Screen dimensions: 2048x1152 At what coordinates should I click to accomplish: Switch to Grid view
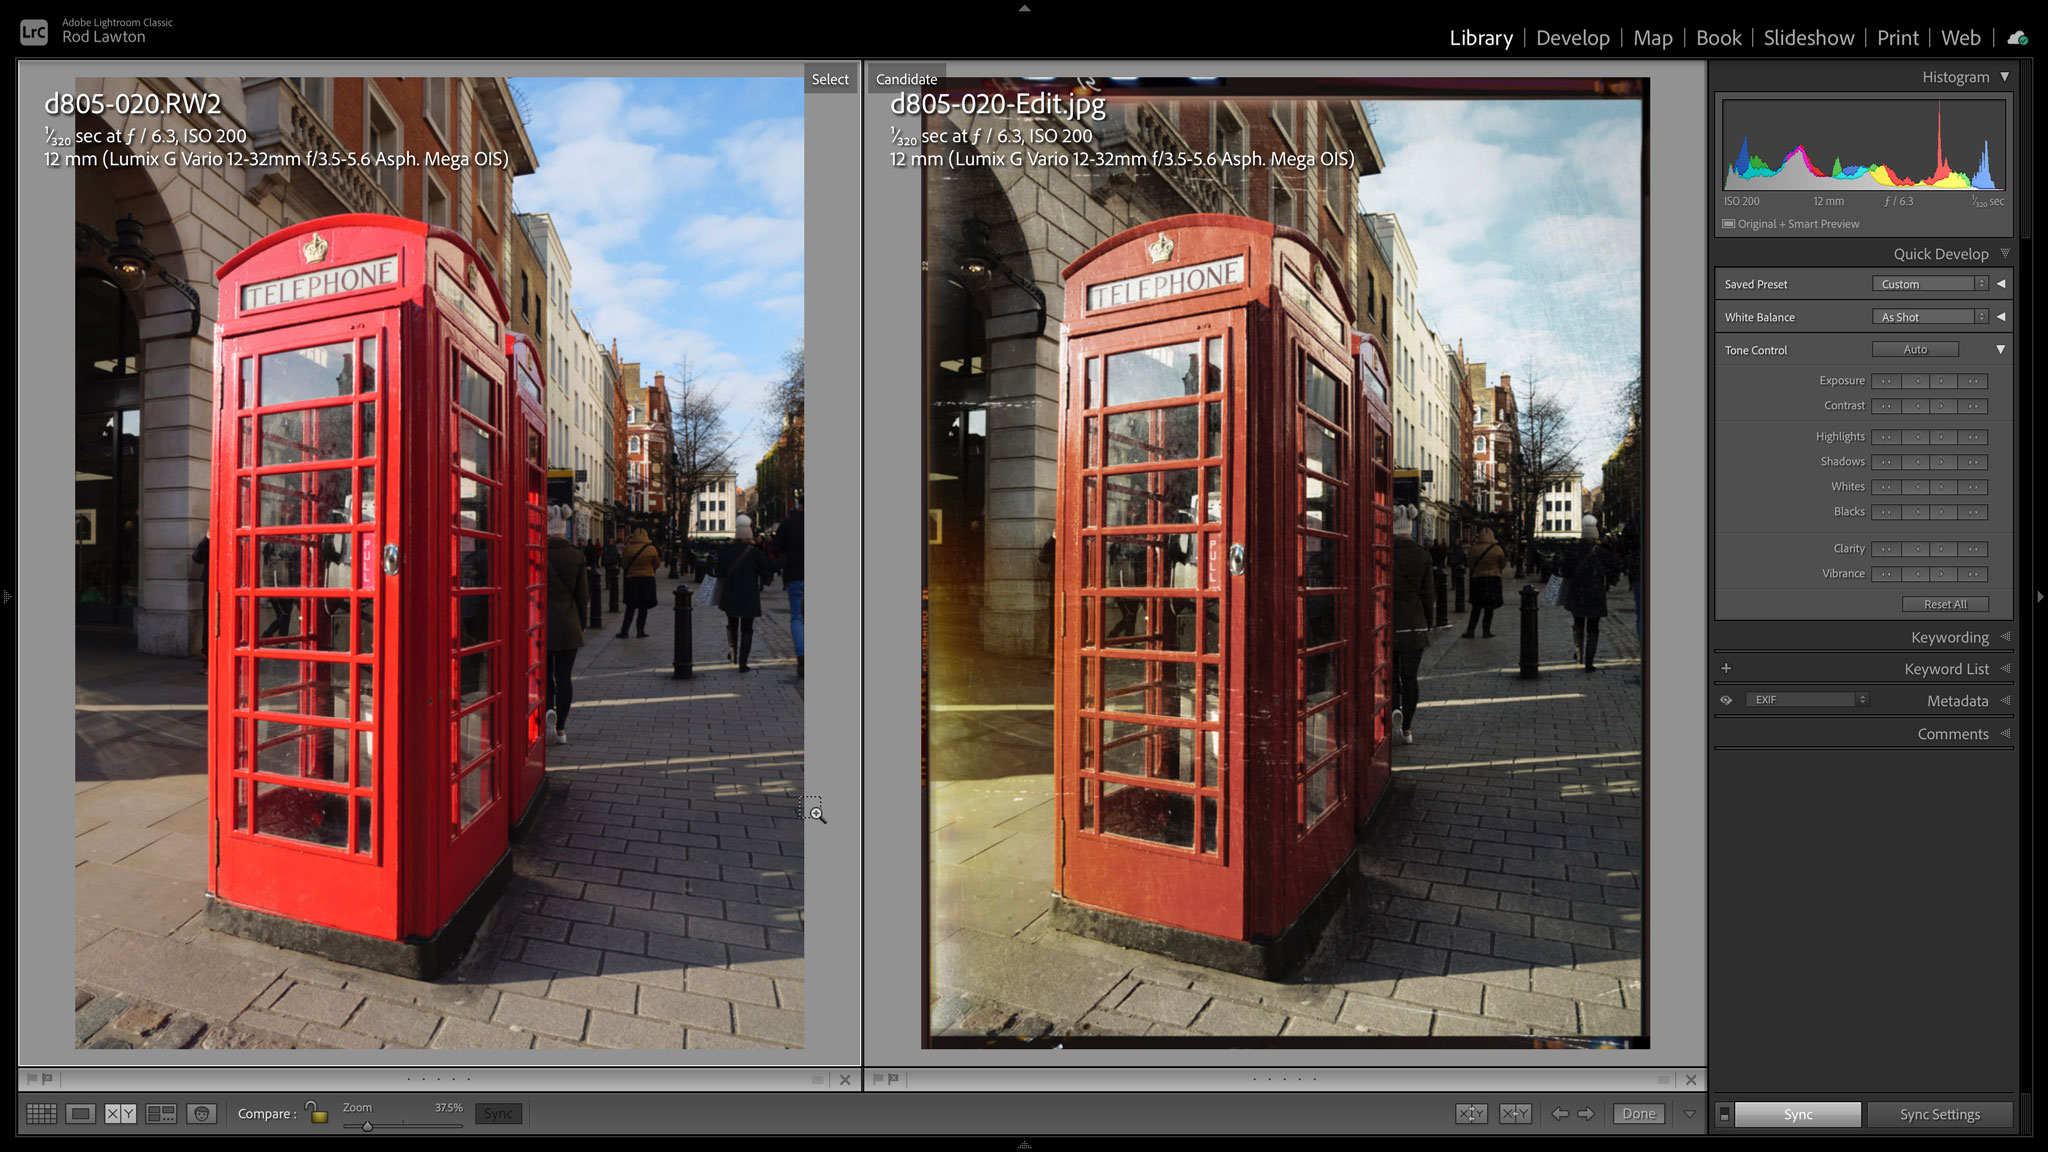click(x=40, y=1113)
